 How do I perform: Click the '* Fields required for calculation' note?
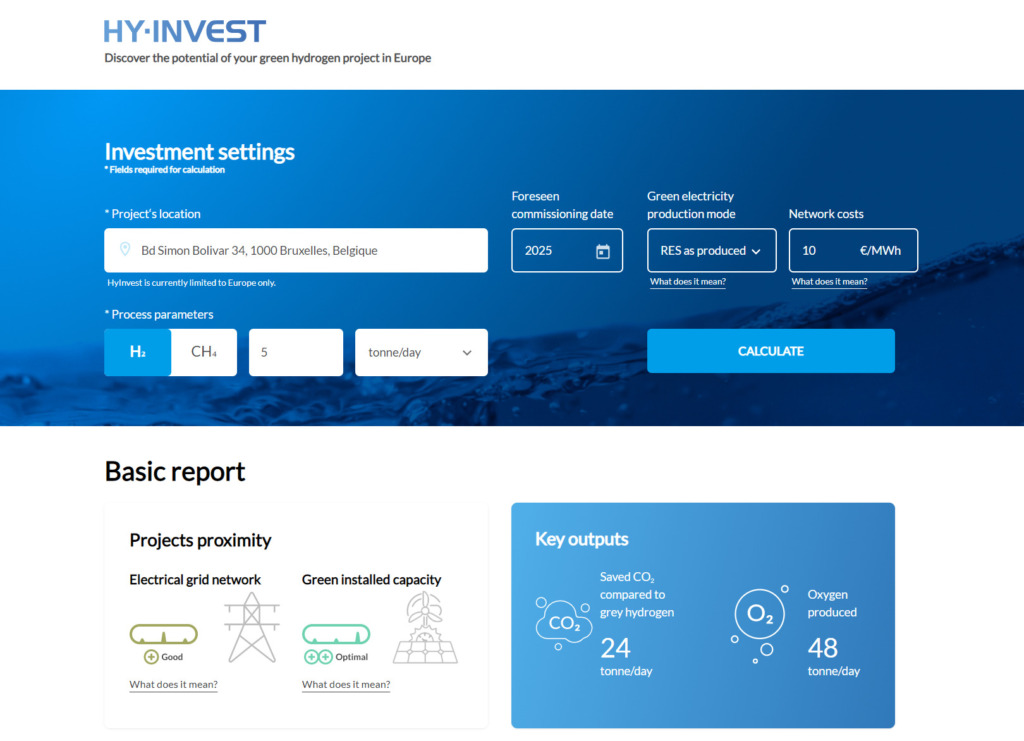[165, 170]
